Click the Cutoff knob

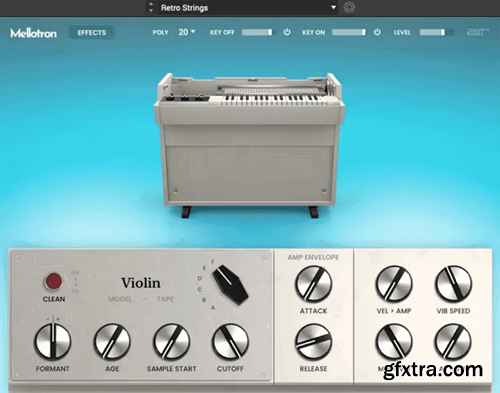pyautogui.click(x=230, y=342)
